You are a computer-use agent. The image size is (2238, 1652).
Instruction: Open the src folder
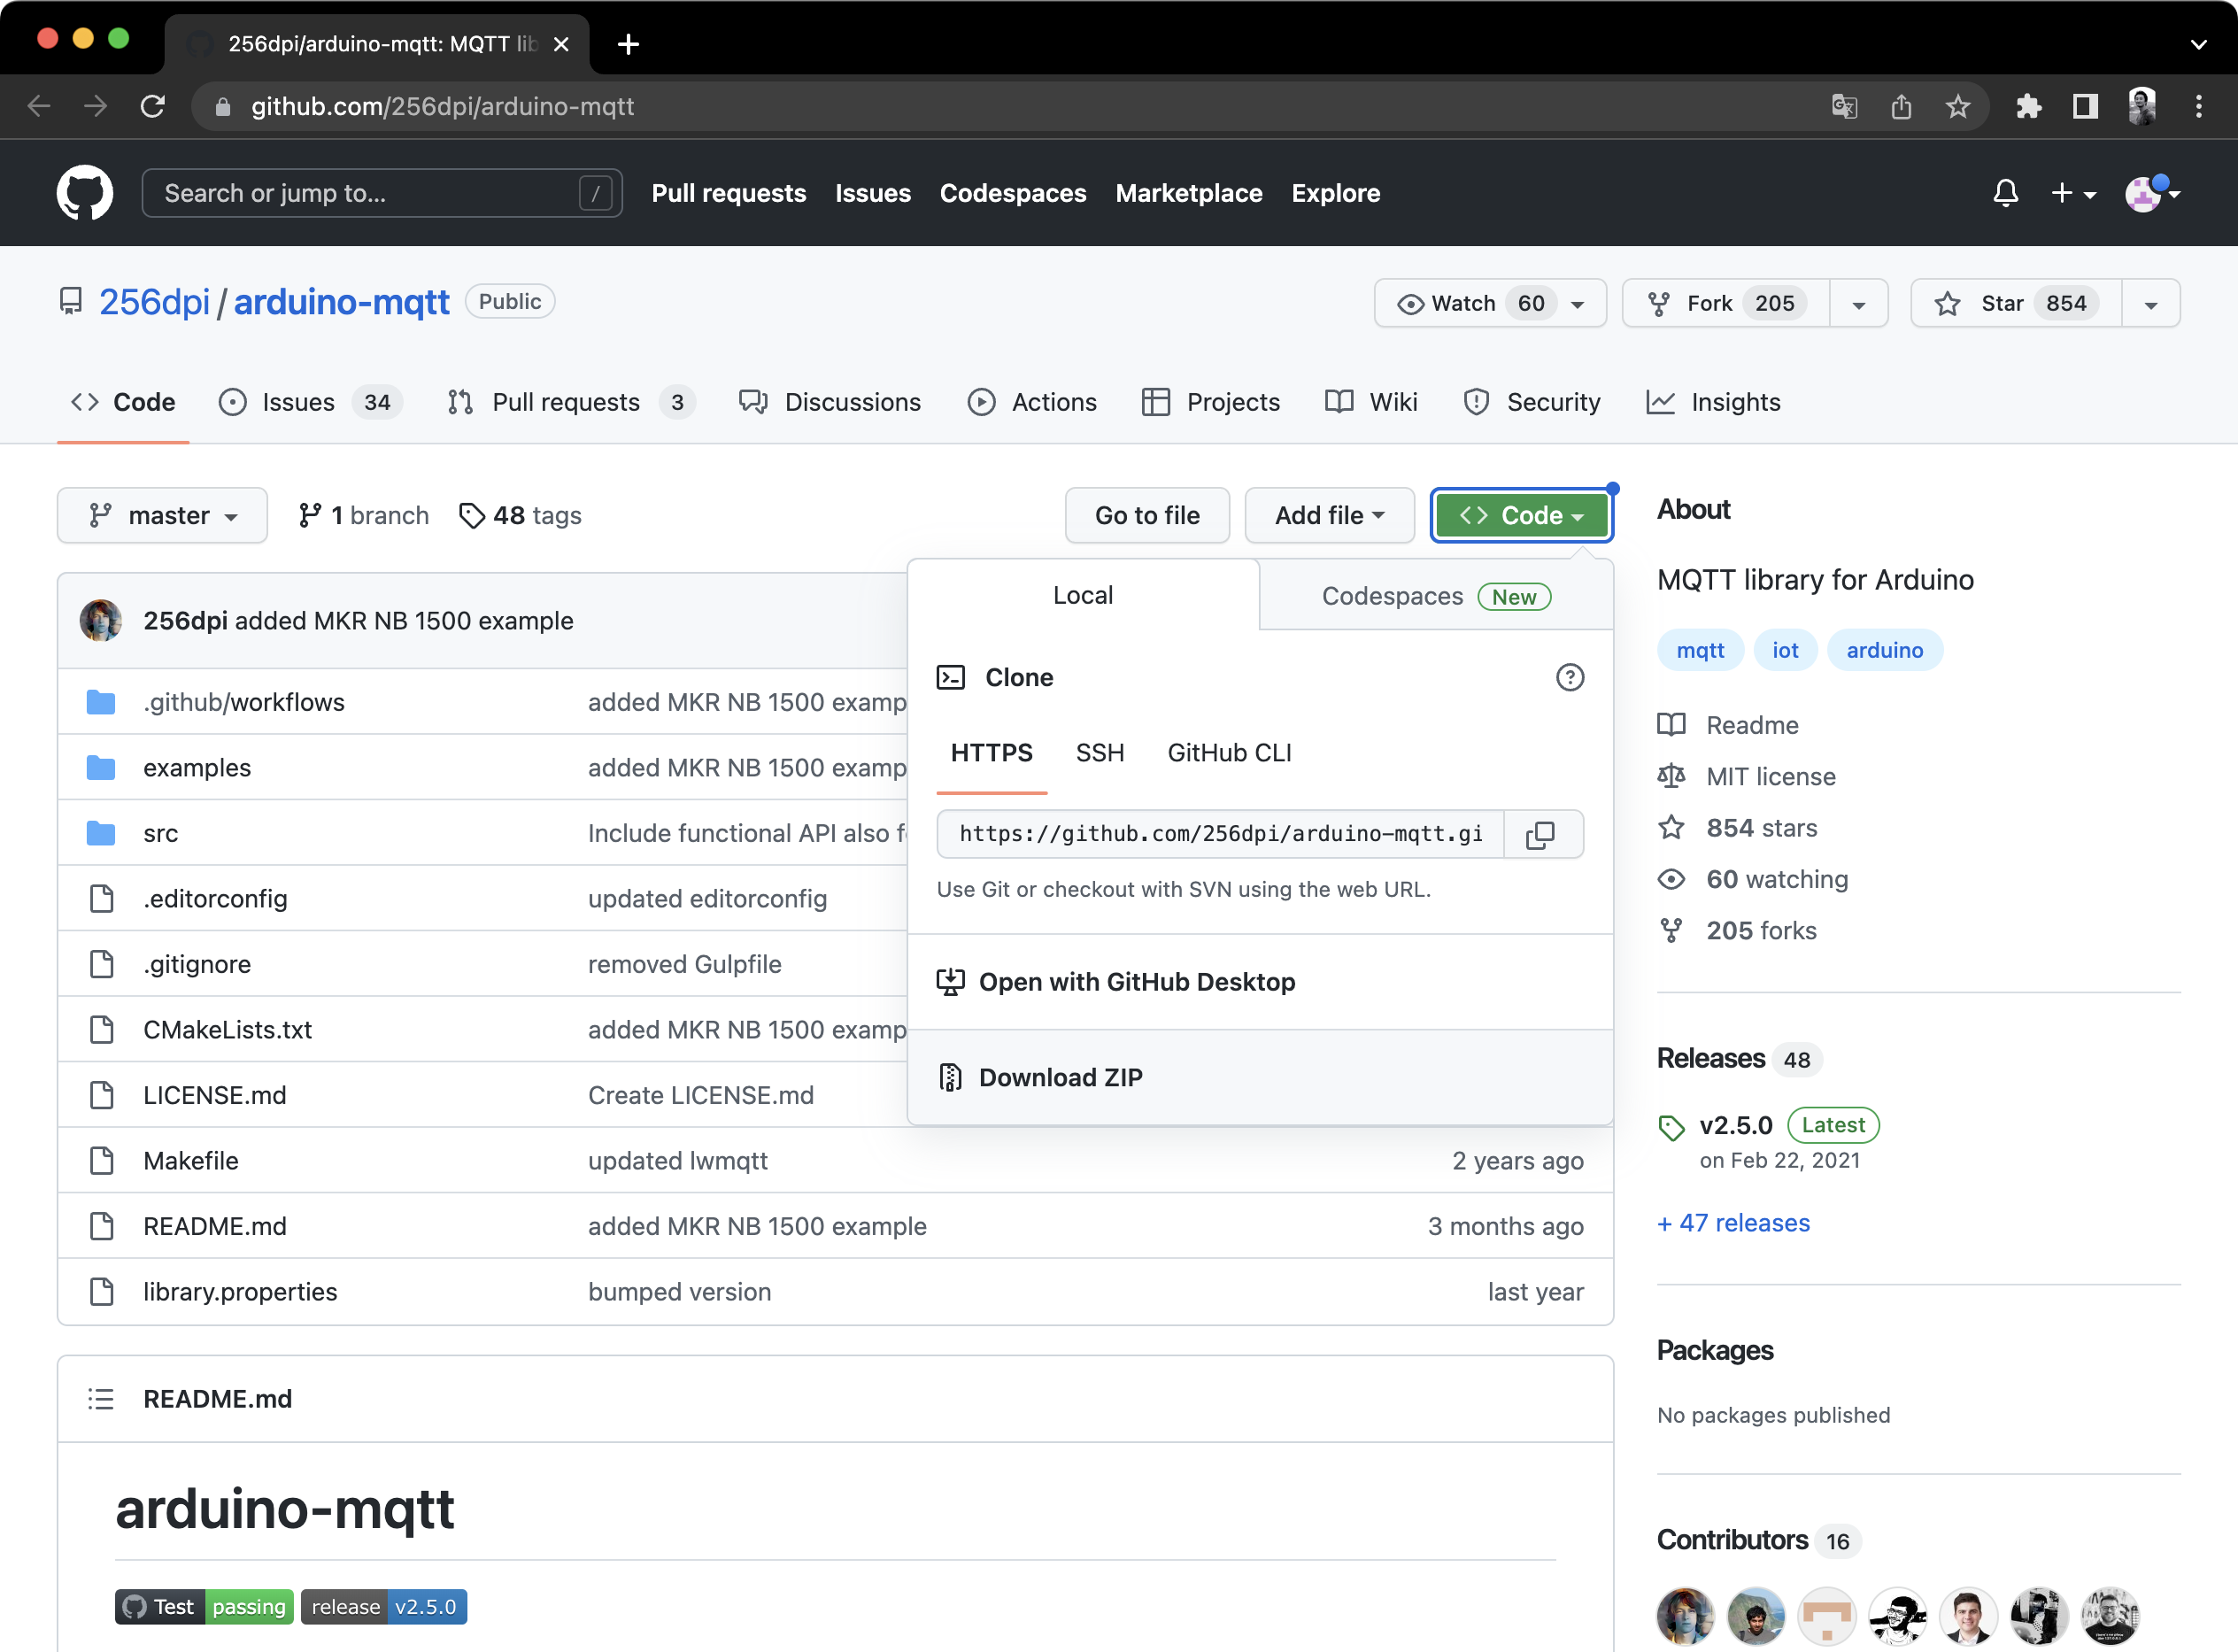point(161,833)
